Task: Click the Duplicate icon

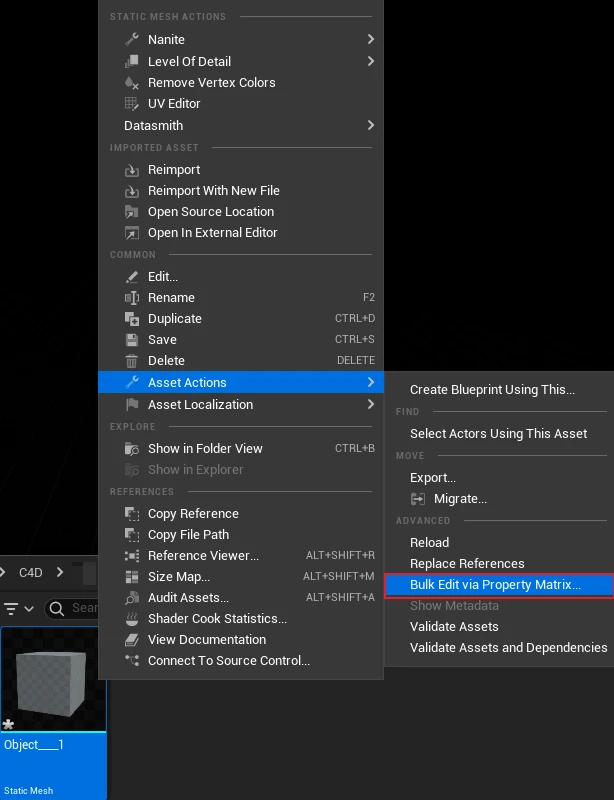Action: coord(131,319)
